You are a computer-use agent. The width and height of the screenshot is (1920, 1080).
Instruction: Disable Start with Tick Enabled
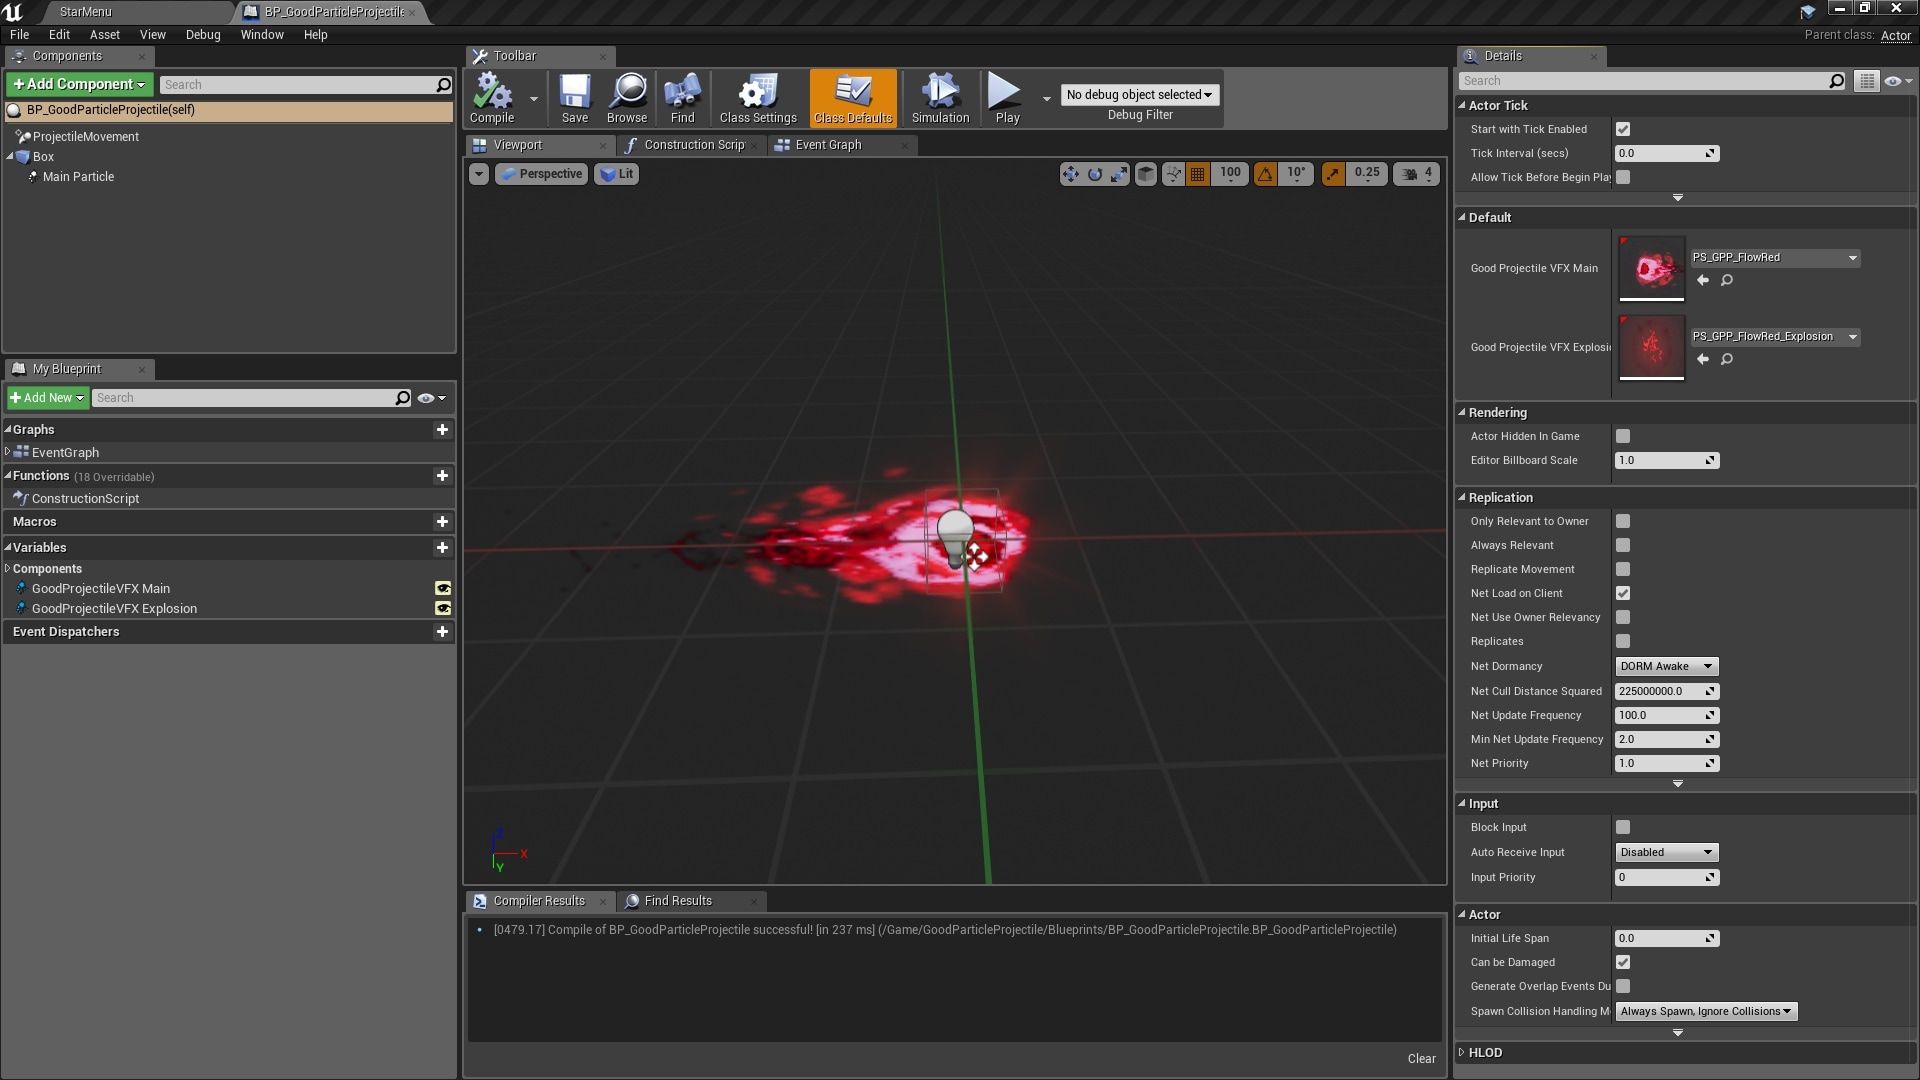1622,129
